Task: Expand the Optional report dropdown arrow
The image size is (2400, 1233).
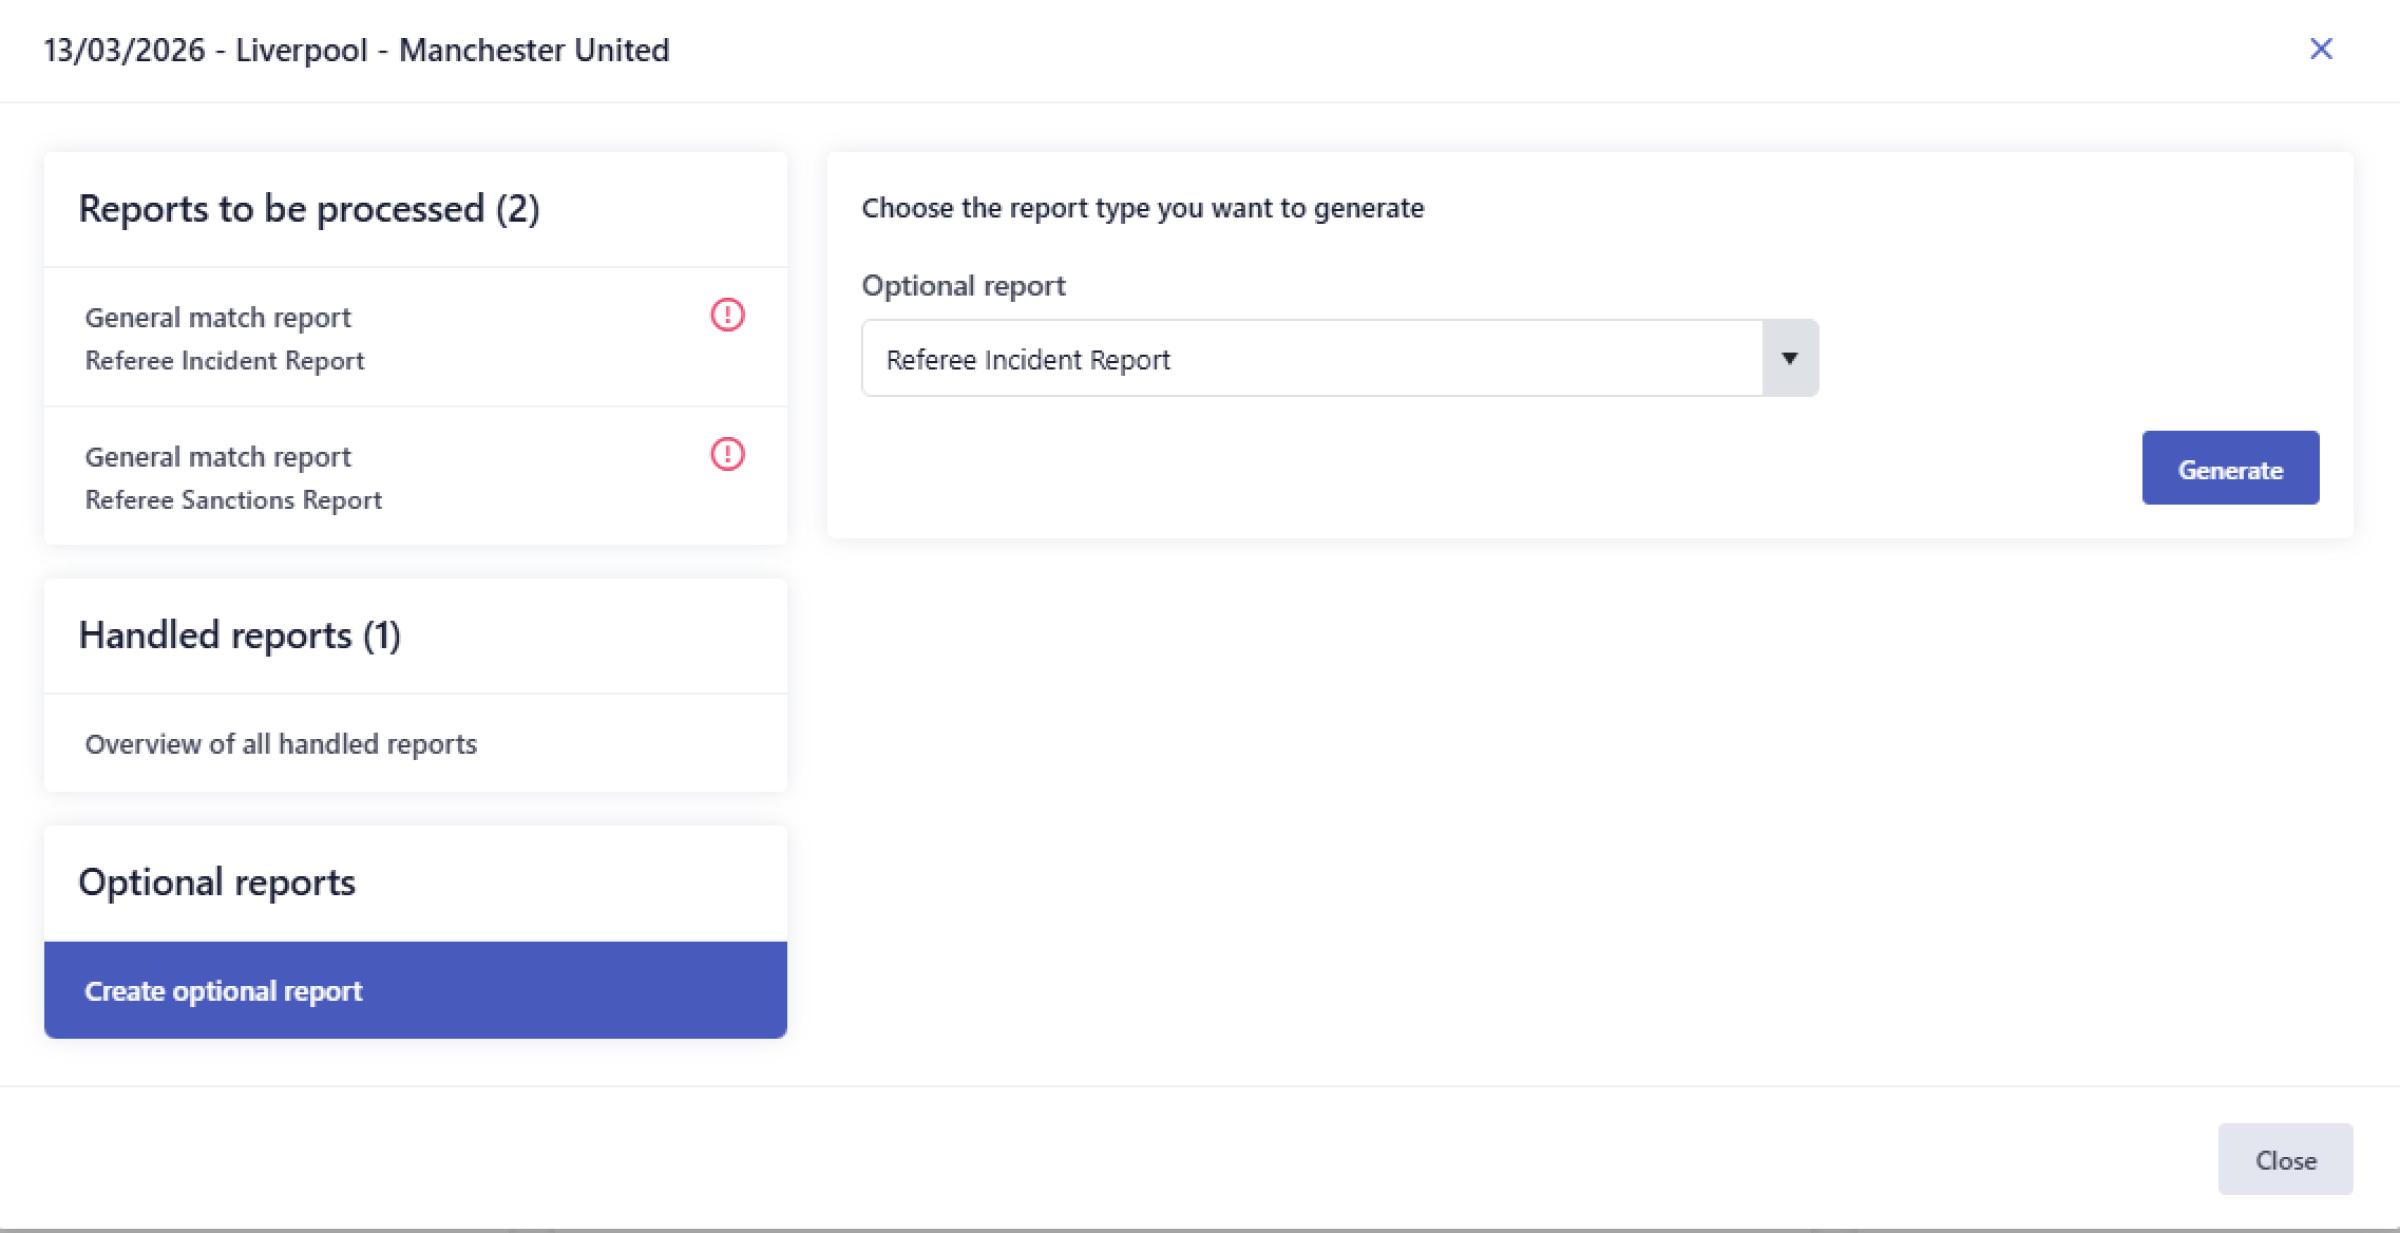Action: (1789, 358)
